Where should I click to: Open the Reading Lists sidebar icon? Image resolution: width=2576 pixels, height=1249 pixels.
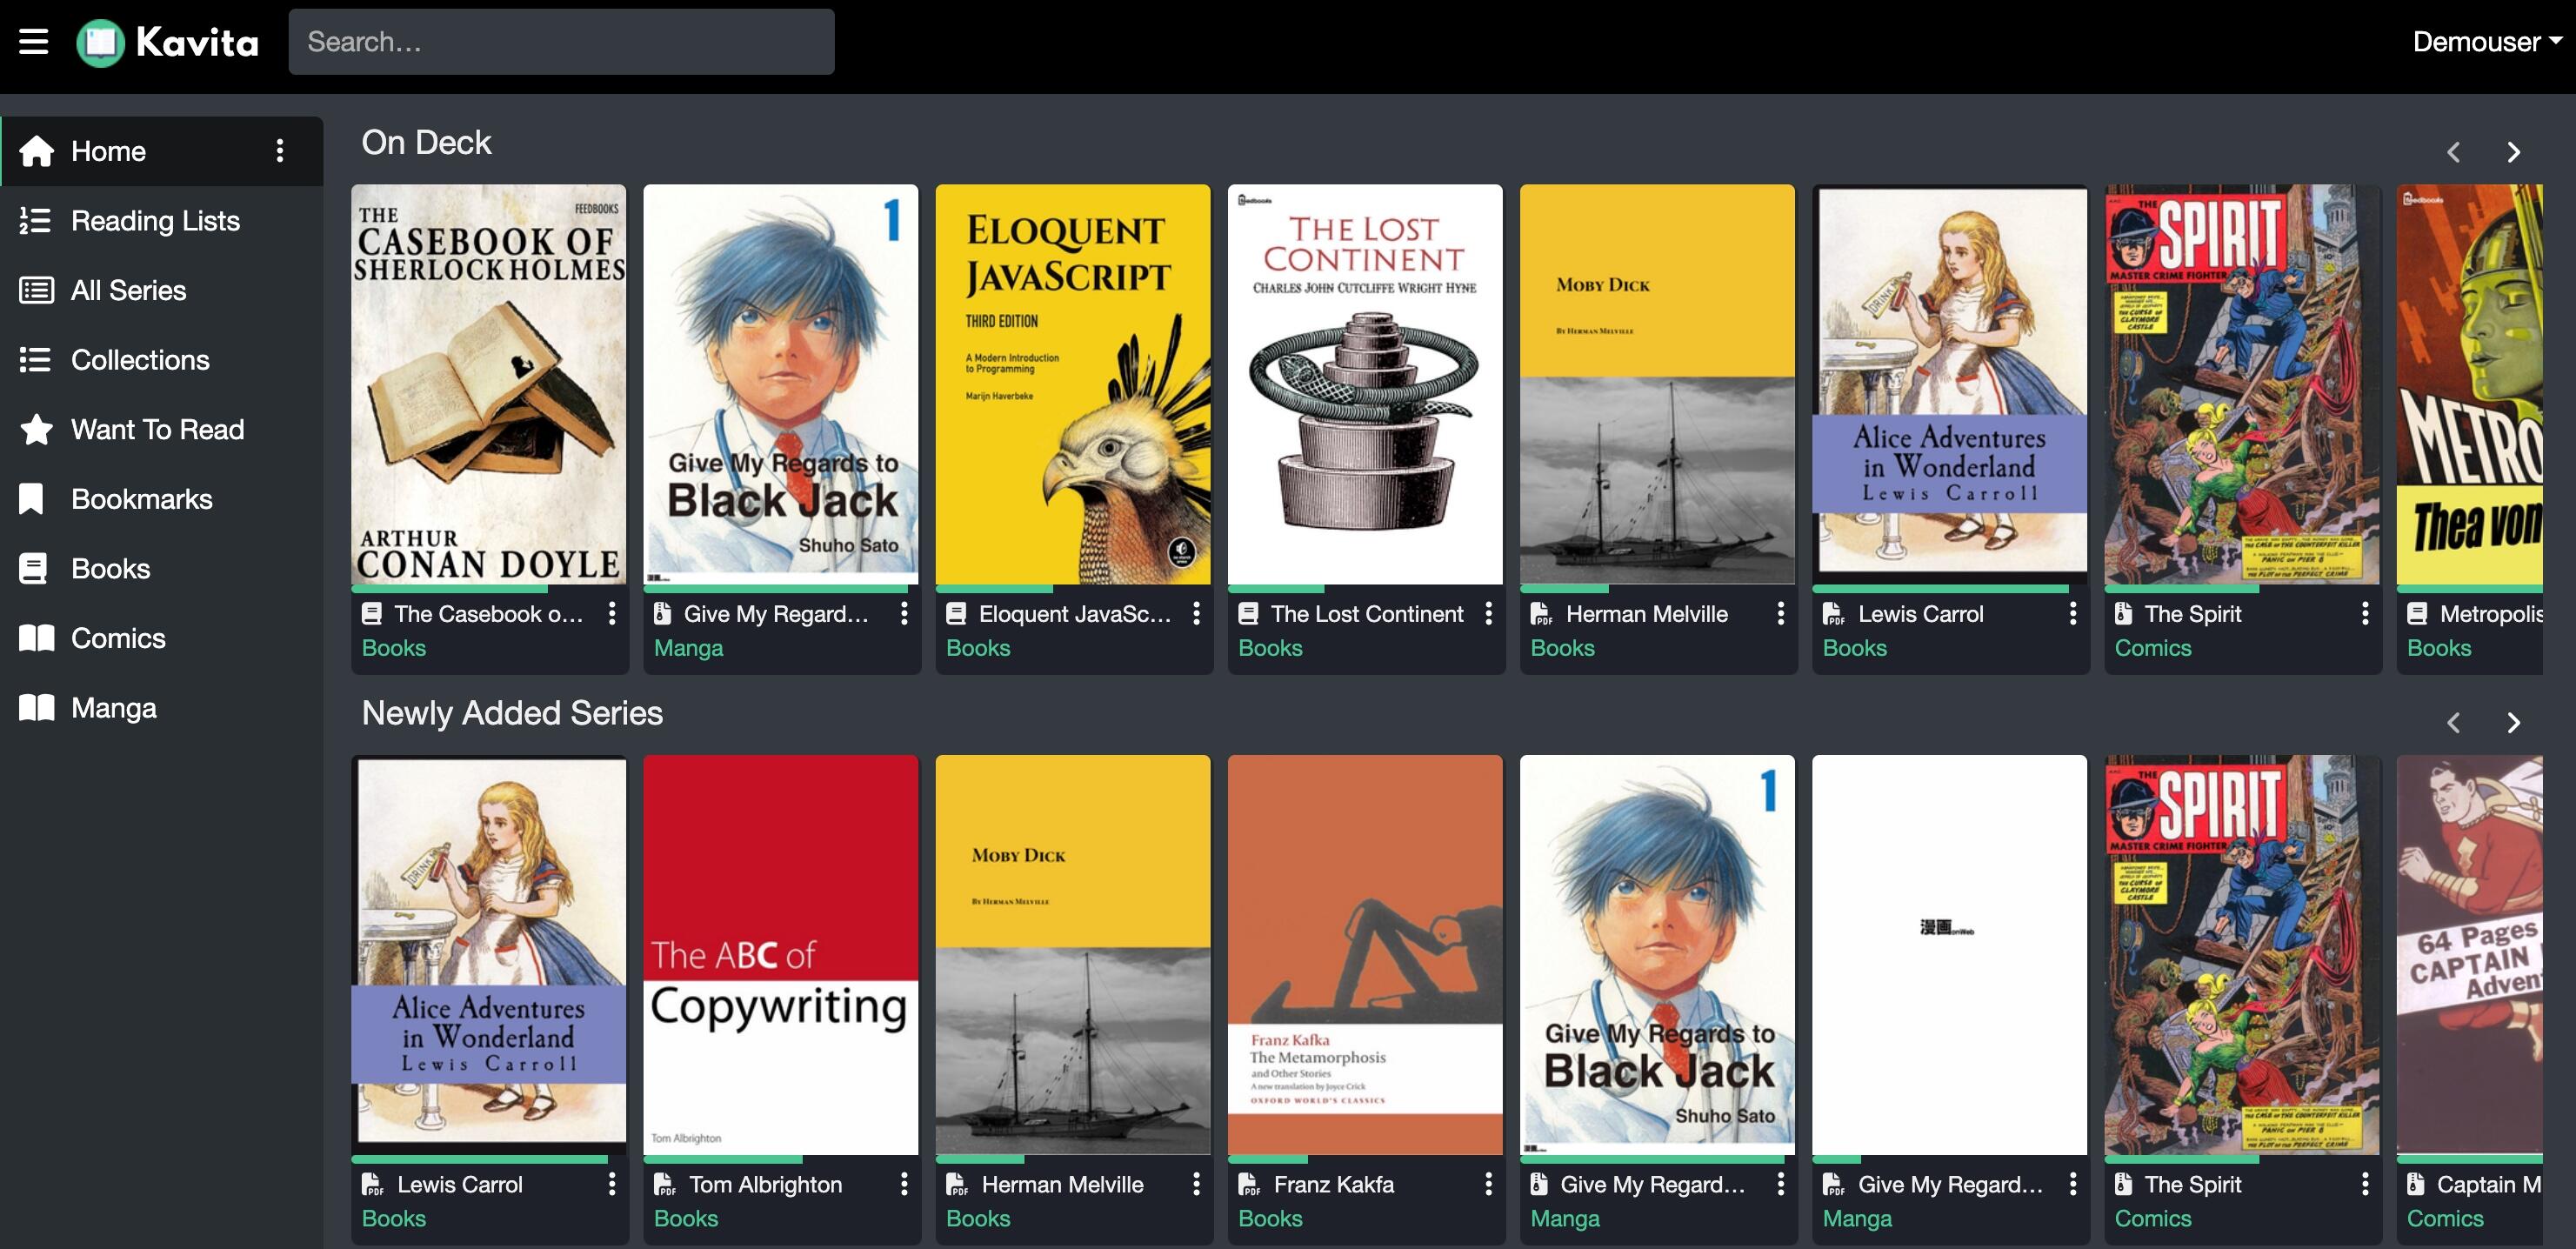coord(35,221)
